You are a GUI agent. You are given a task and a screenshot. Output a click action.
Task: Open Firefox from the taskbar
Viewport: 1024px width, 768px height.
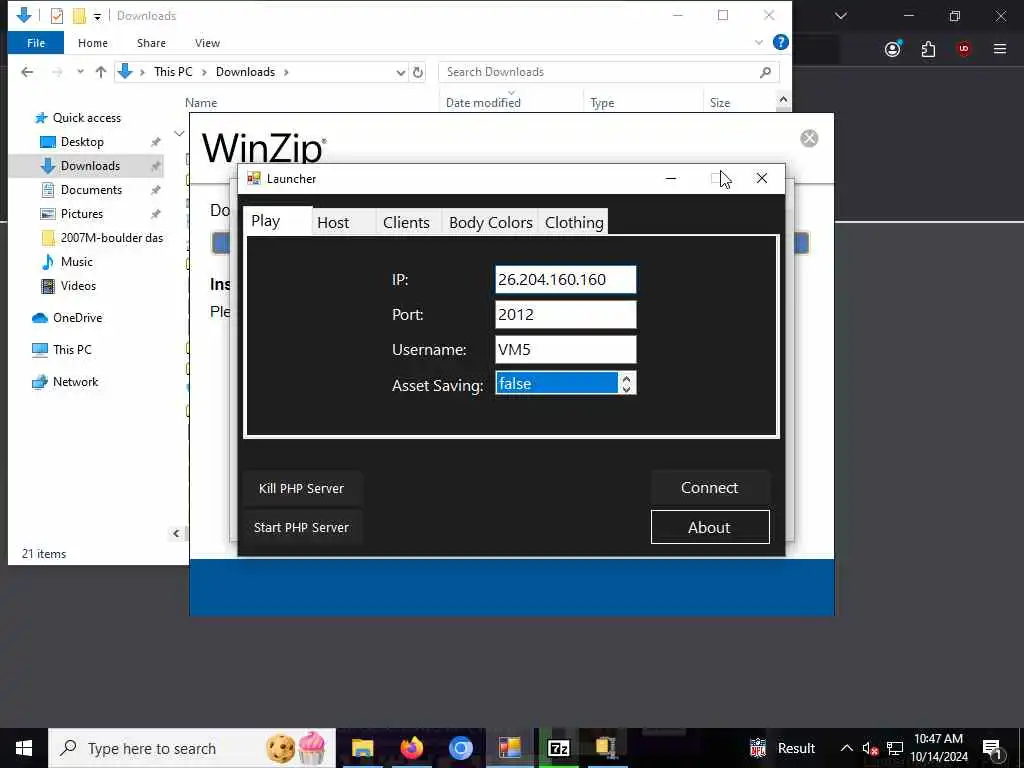click(411, 748)
